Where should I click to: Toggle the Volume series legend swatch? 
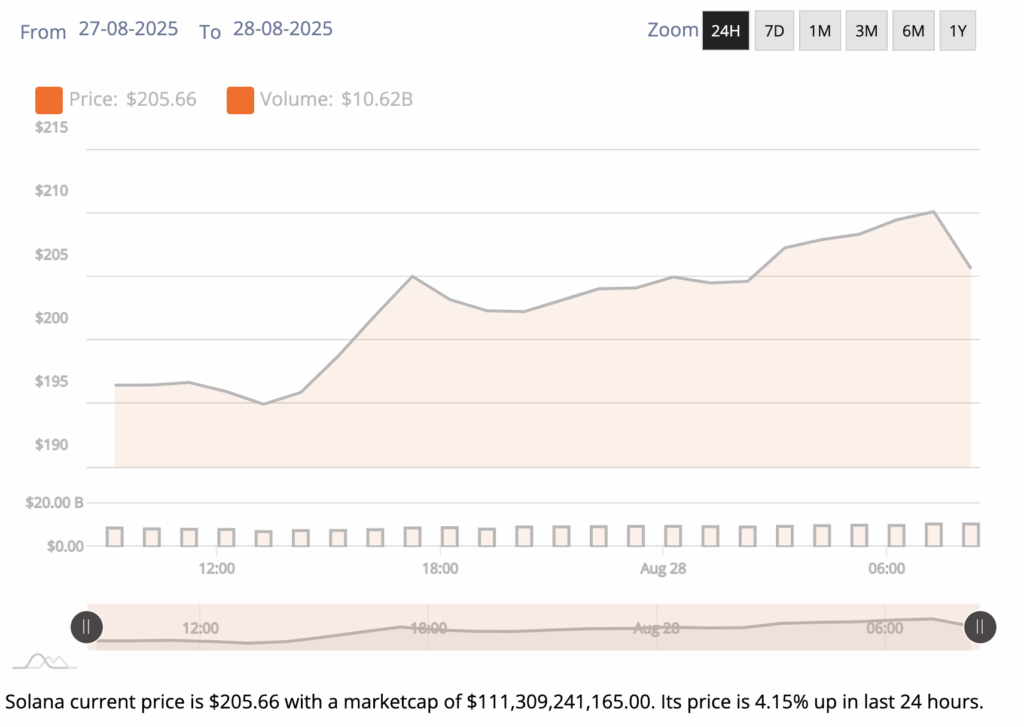tap(240, 100)
